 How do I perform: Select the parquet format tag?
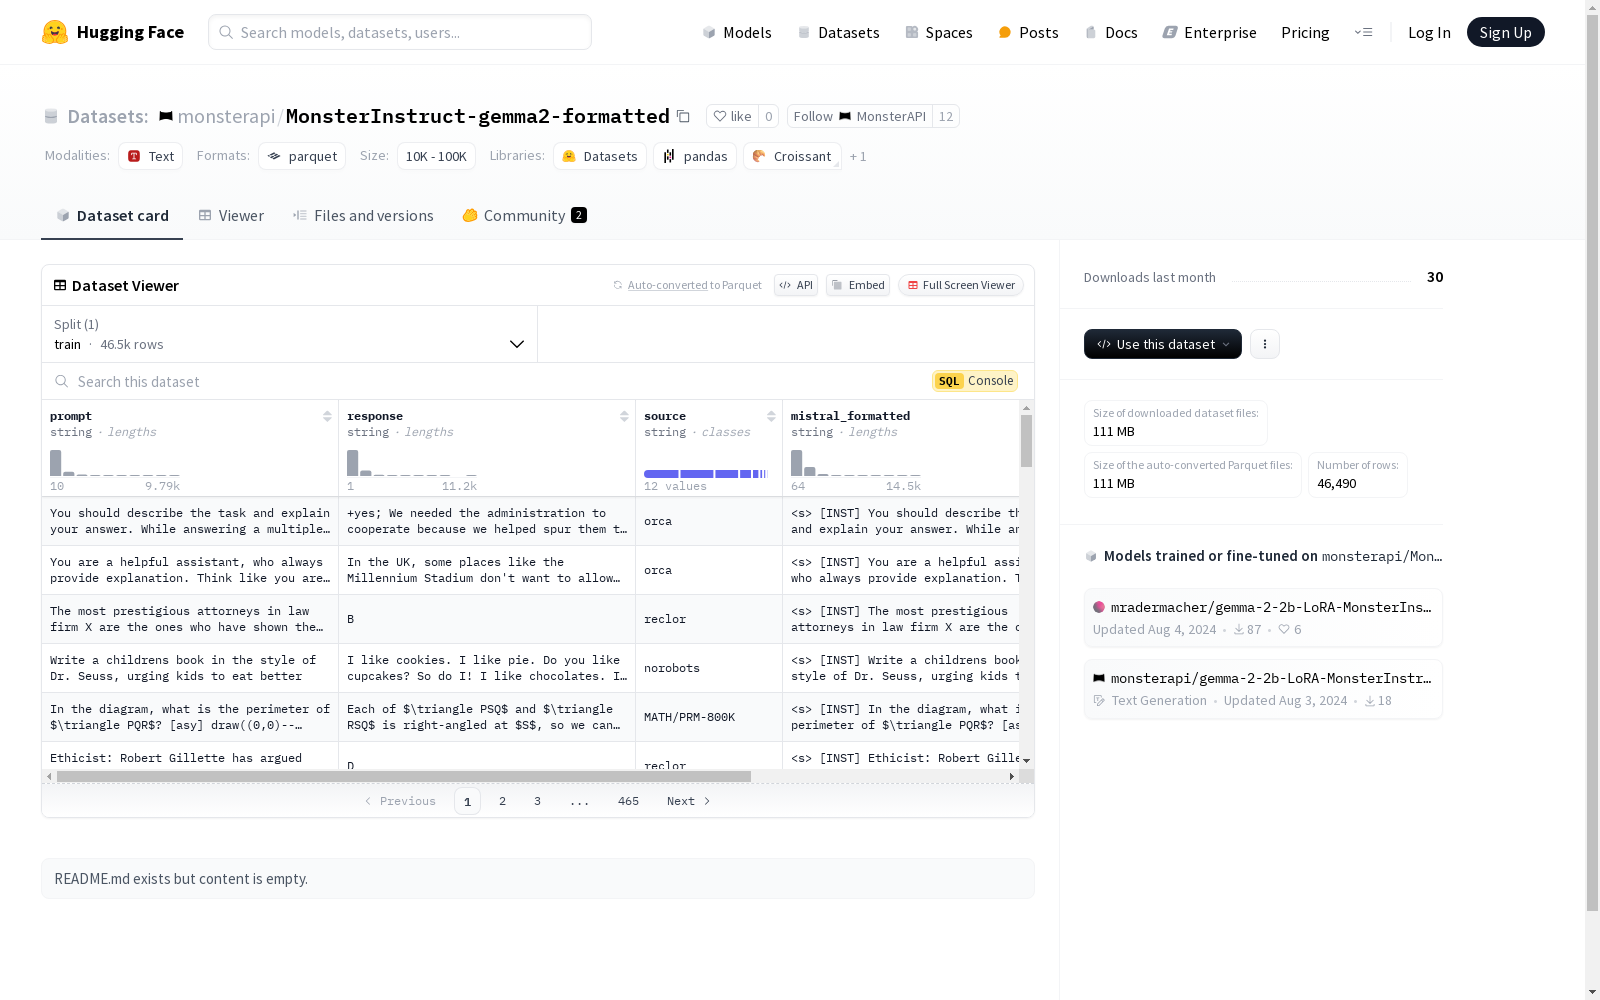302,156
